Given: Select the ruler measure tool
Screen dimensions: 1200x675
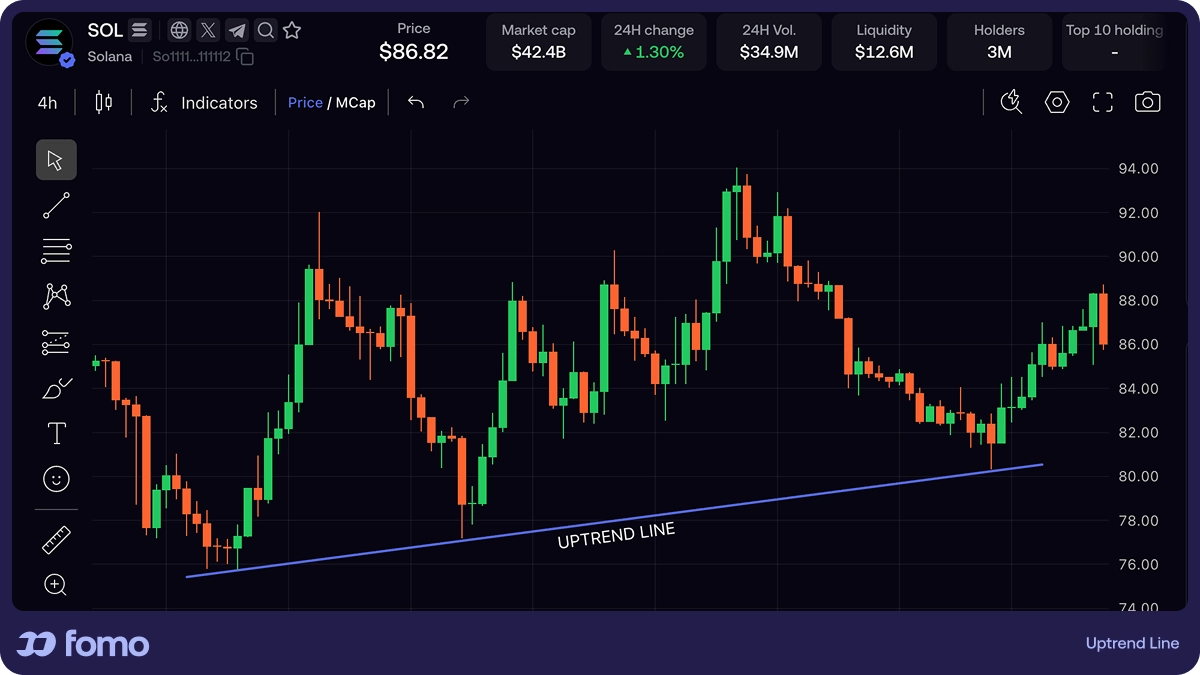Looking at the screenshot, I should 56,540.
